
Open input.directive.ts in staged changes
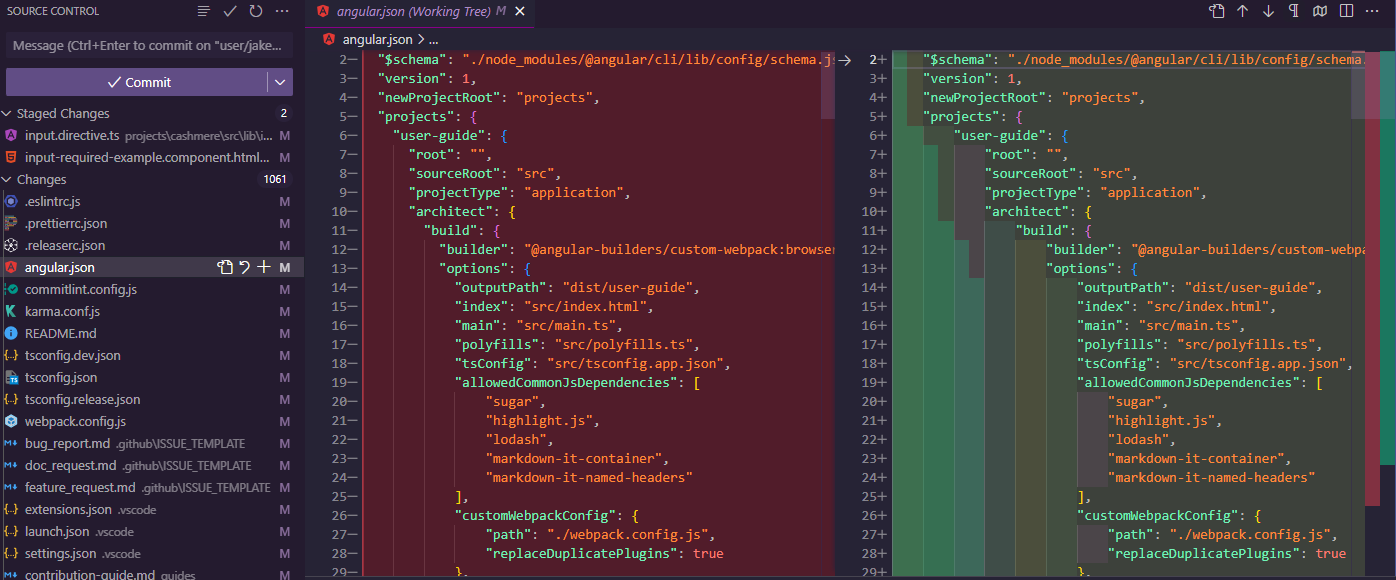(x=152, y=135)
